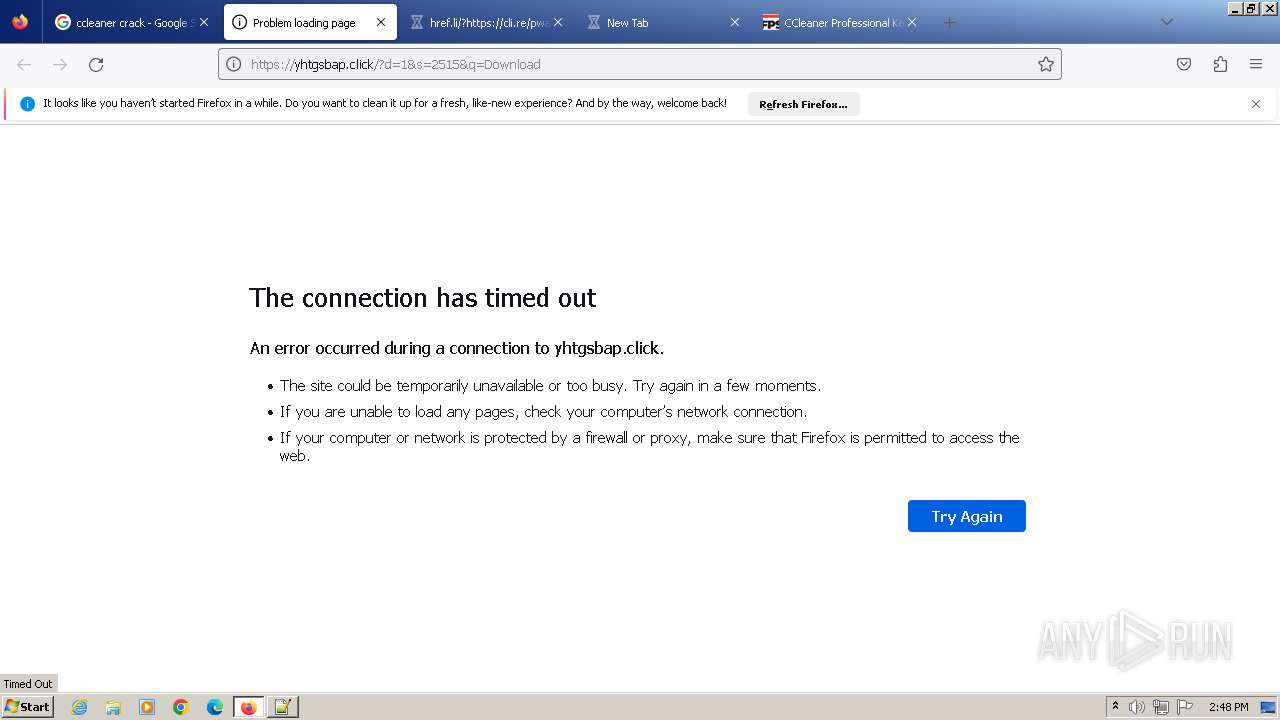Dismiss the refresh Firefox notification bar
The image size is (1280, 720).
pyautogui.click(x=1256, y=104)
